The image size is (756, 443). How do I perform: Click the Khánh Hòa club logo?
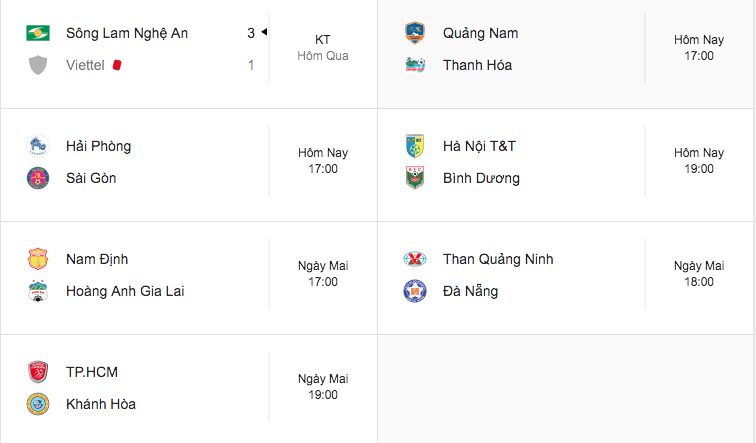point(38,404)
